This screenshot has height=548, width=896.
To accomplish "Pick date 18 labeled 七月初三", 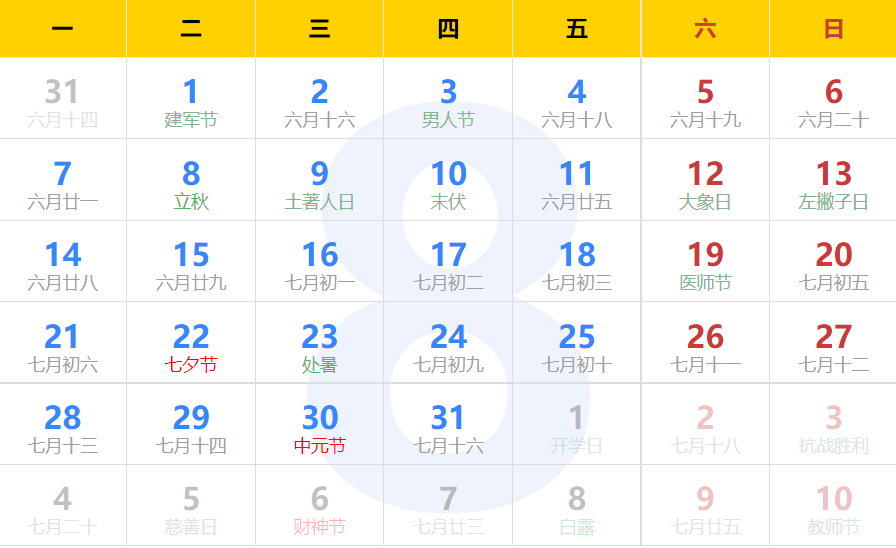I will (577, 262).
